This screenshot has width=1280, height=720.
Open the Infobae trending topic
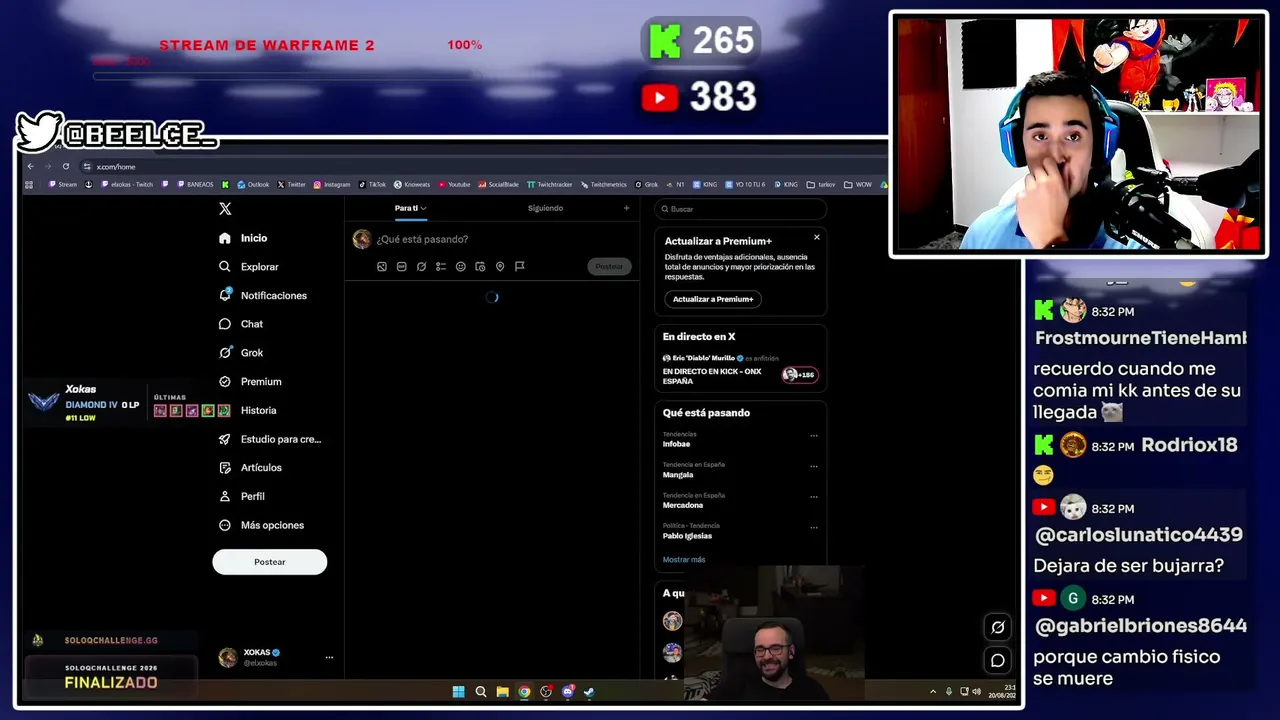coord(676,444)
